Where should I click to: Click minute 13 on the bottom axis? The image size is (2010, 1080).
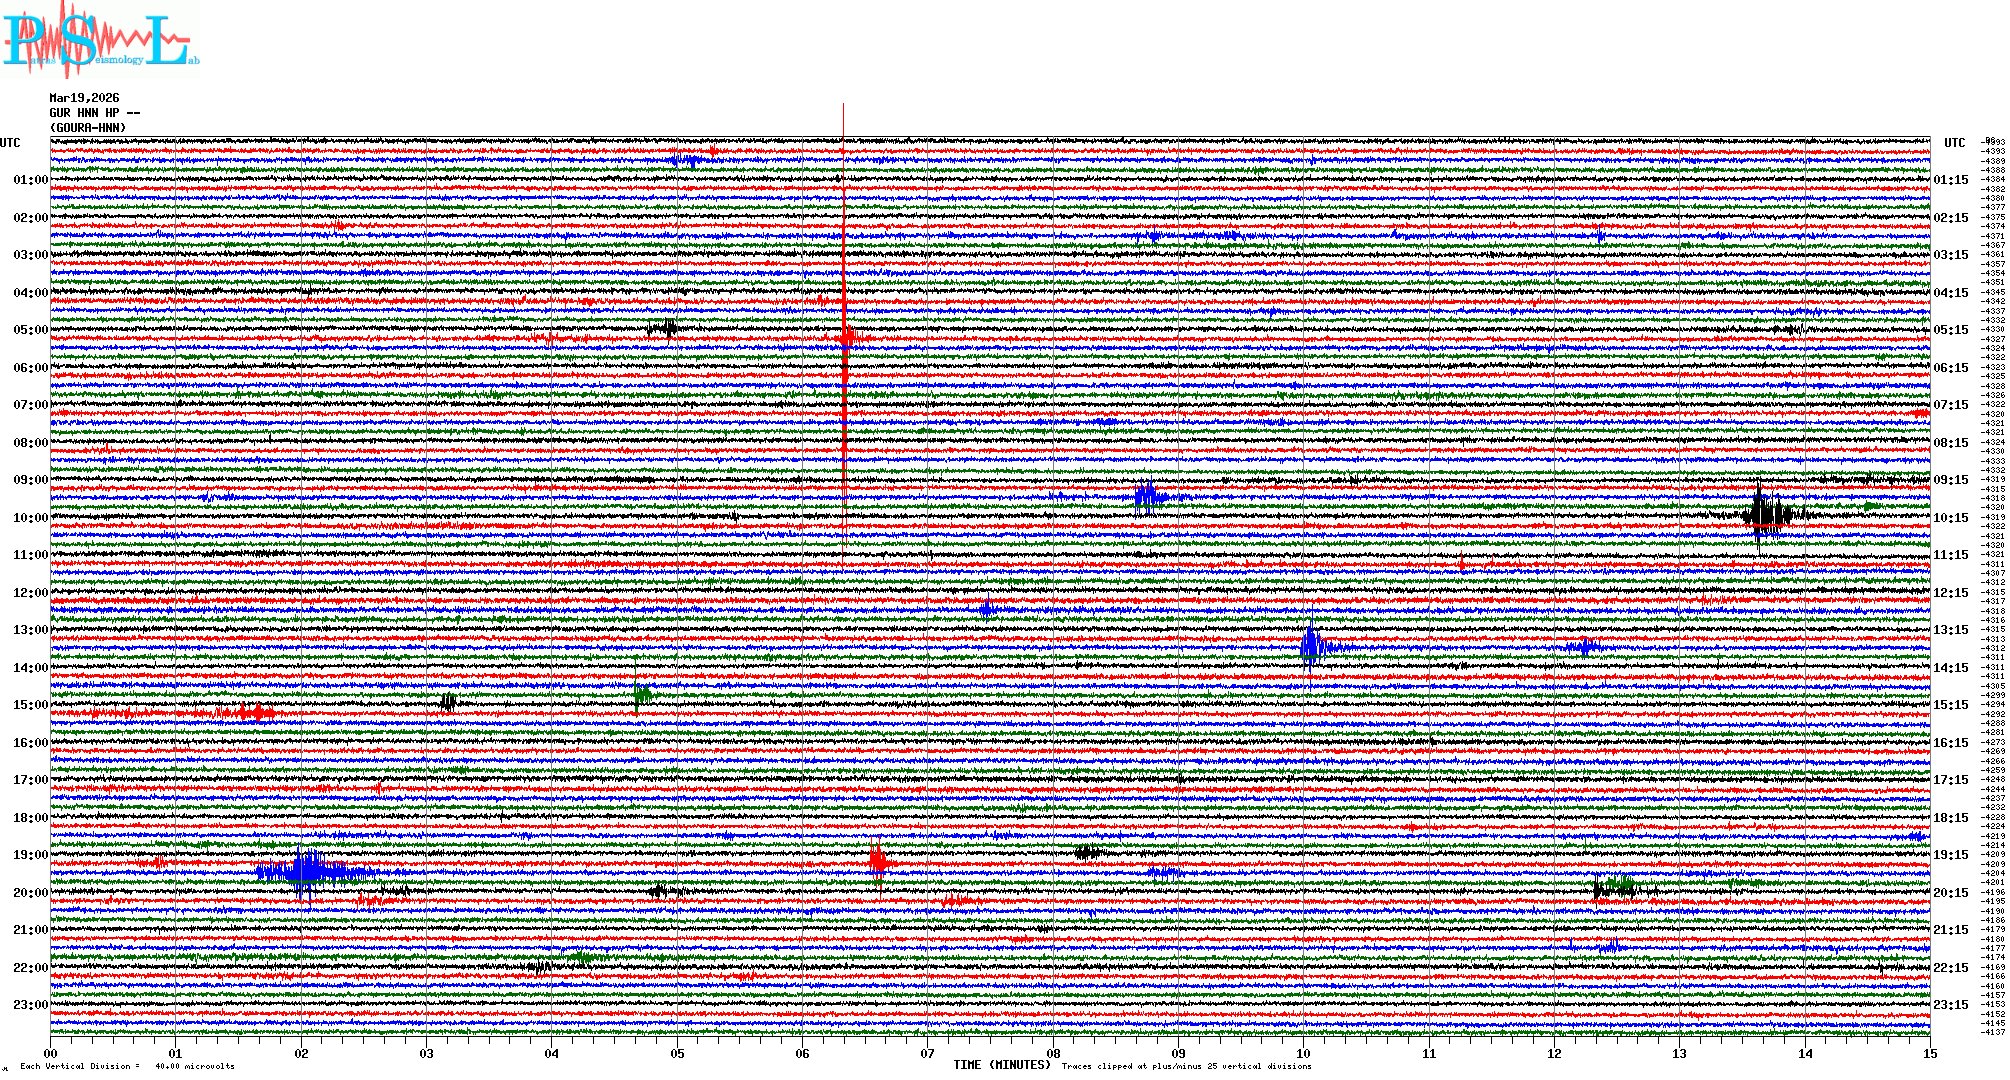point(1679,1053)
